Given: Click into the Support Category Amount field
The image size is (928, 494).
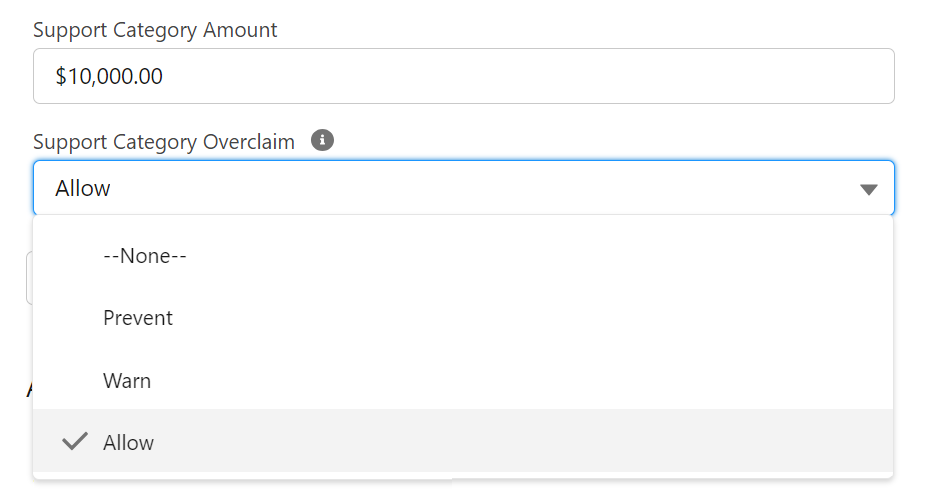Looking at the screenshot, I should click(463, 76).
